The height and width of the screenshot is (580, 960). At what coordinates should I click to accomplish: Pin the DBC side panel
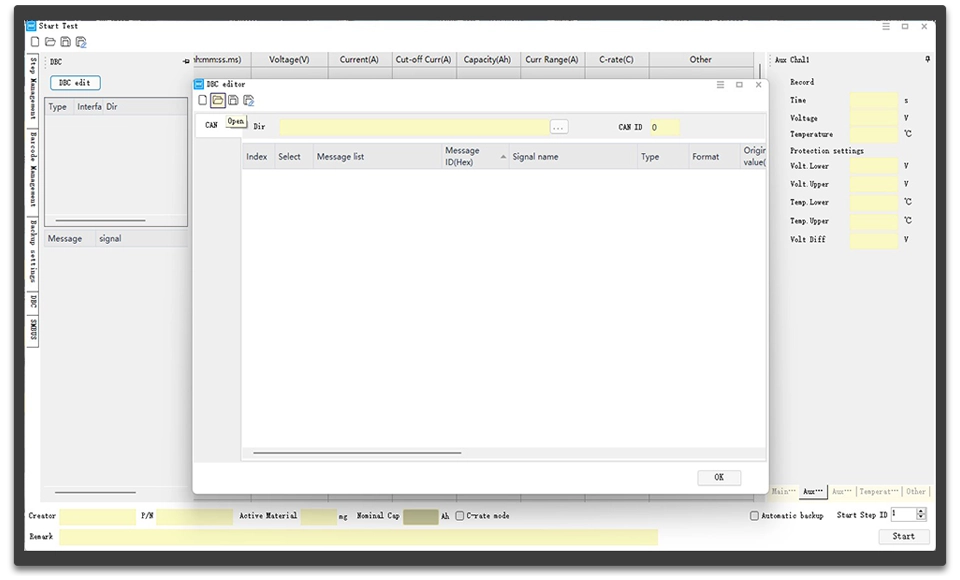186,61
